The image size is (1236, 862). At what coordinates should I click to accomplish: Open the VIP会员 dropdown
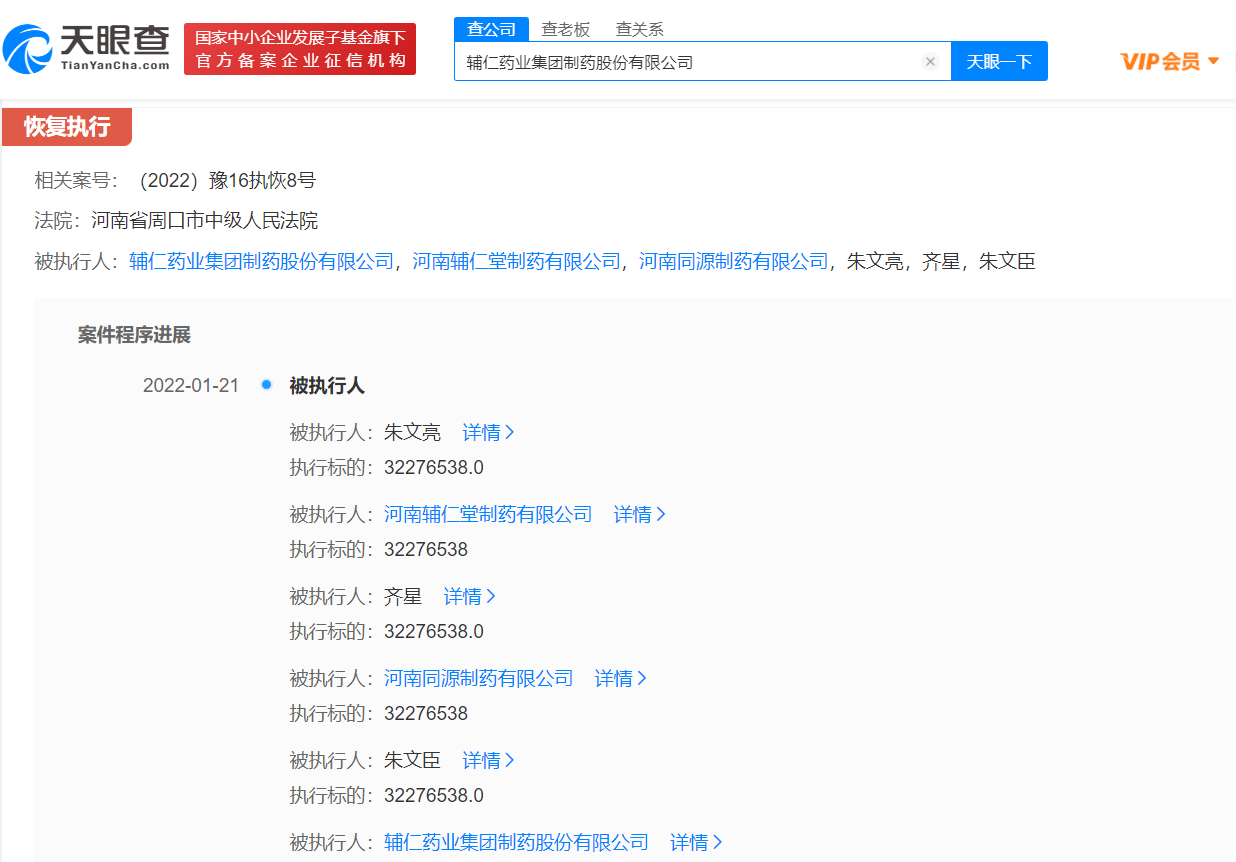pos(1169,61)
